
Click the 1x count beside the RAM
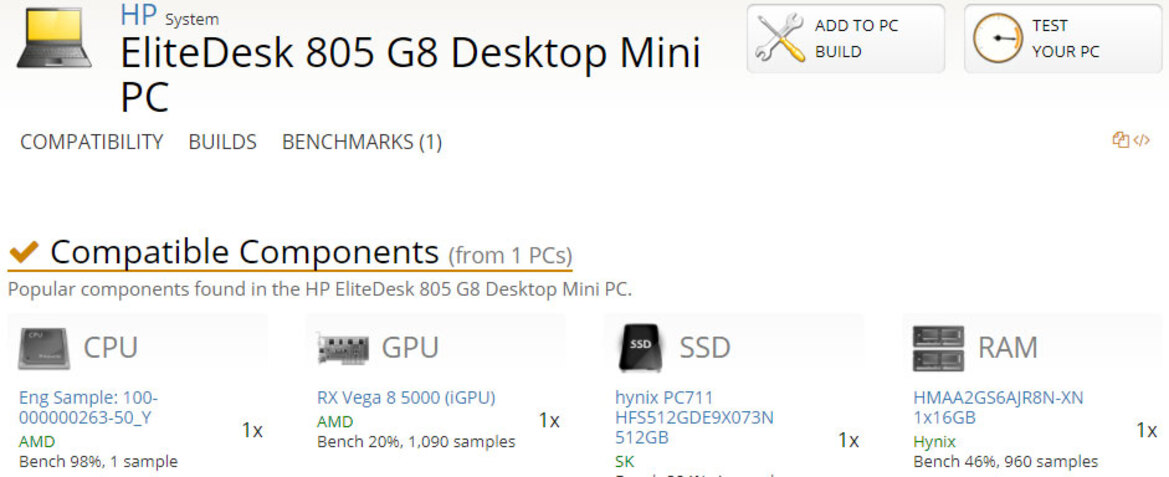point(1147,430)
